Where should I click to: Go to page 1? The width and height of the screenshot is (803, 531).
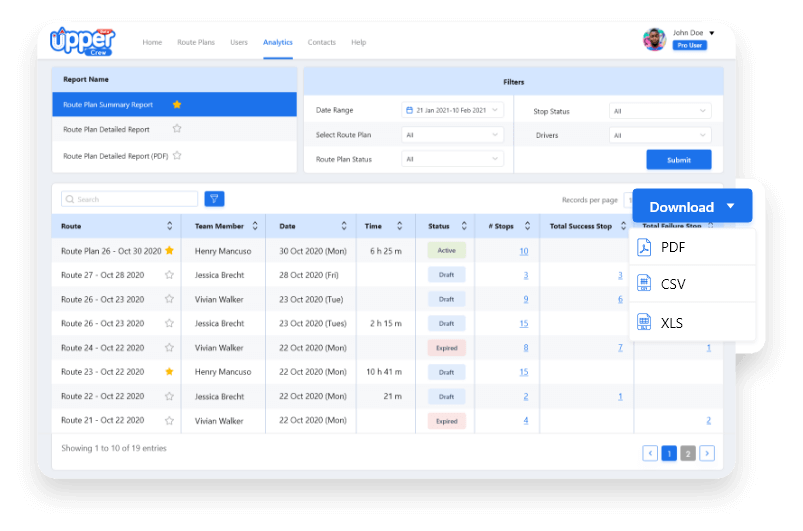pyautogui.click(x=669, y=453)
